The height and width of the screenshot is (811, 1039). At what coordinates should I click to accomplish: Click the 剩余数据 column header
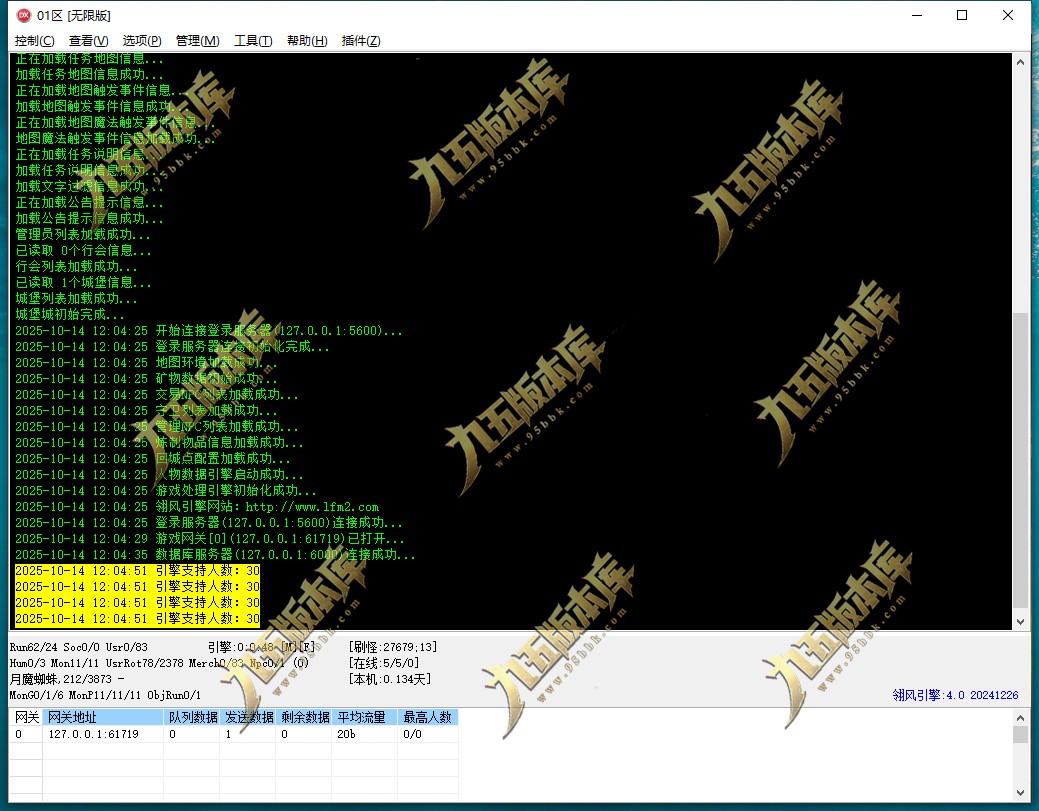[304, 717]
